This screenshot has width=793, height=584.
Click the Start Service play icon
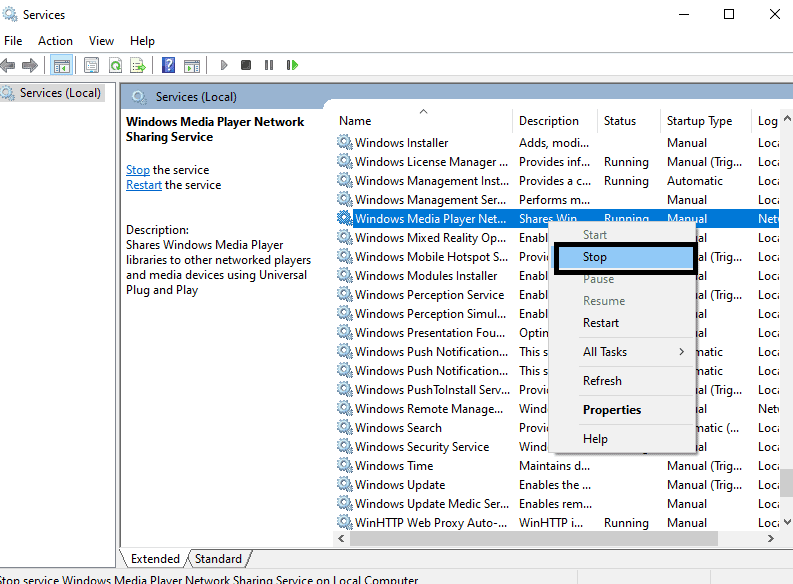224,65
